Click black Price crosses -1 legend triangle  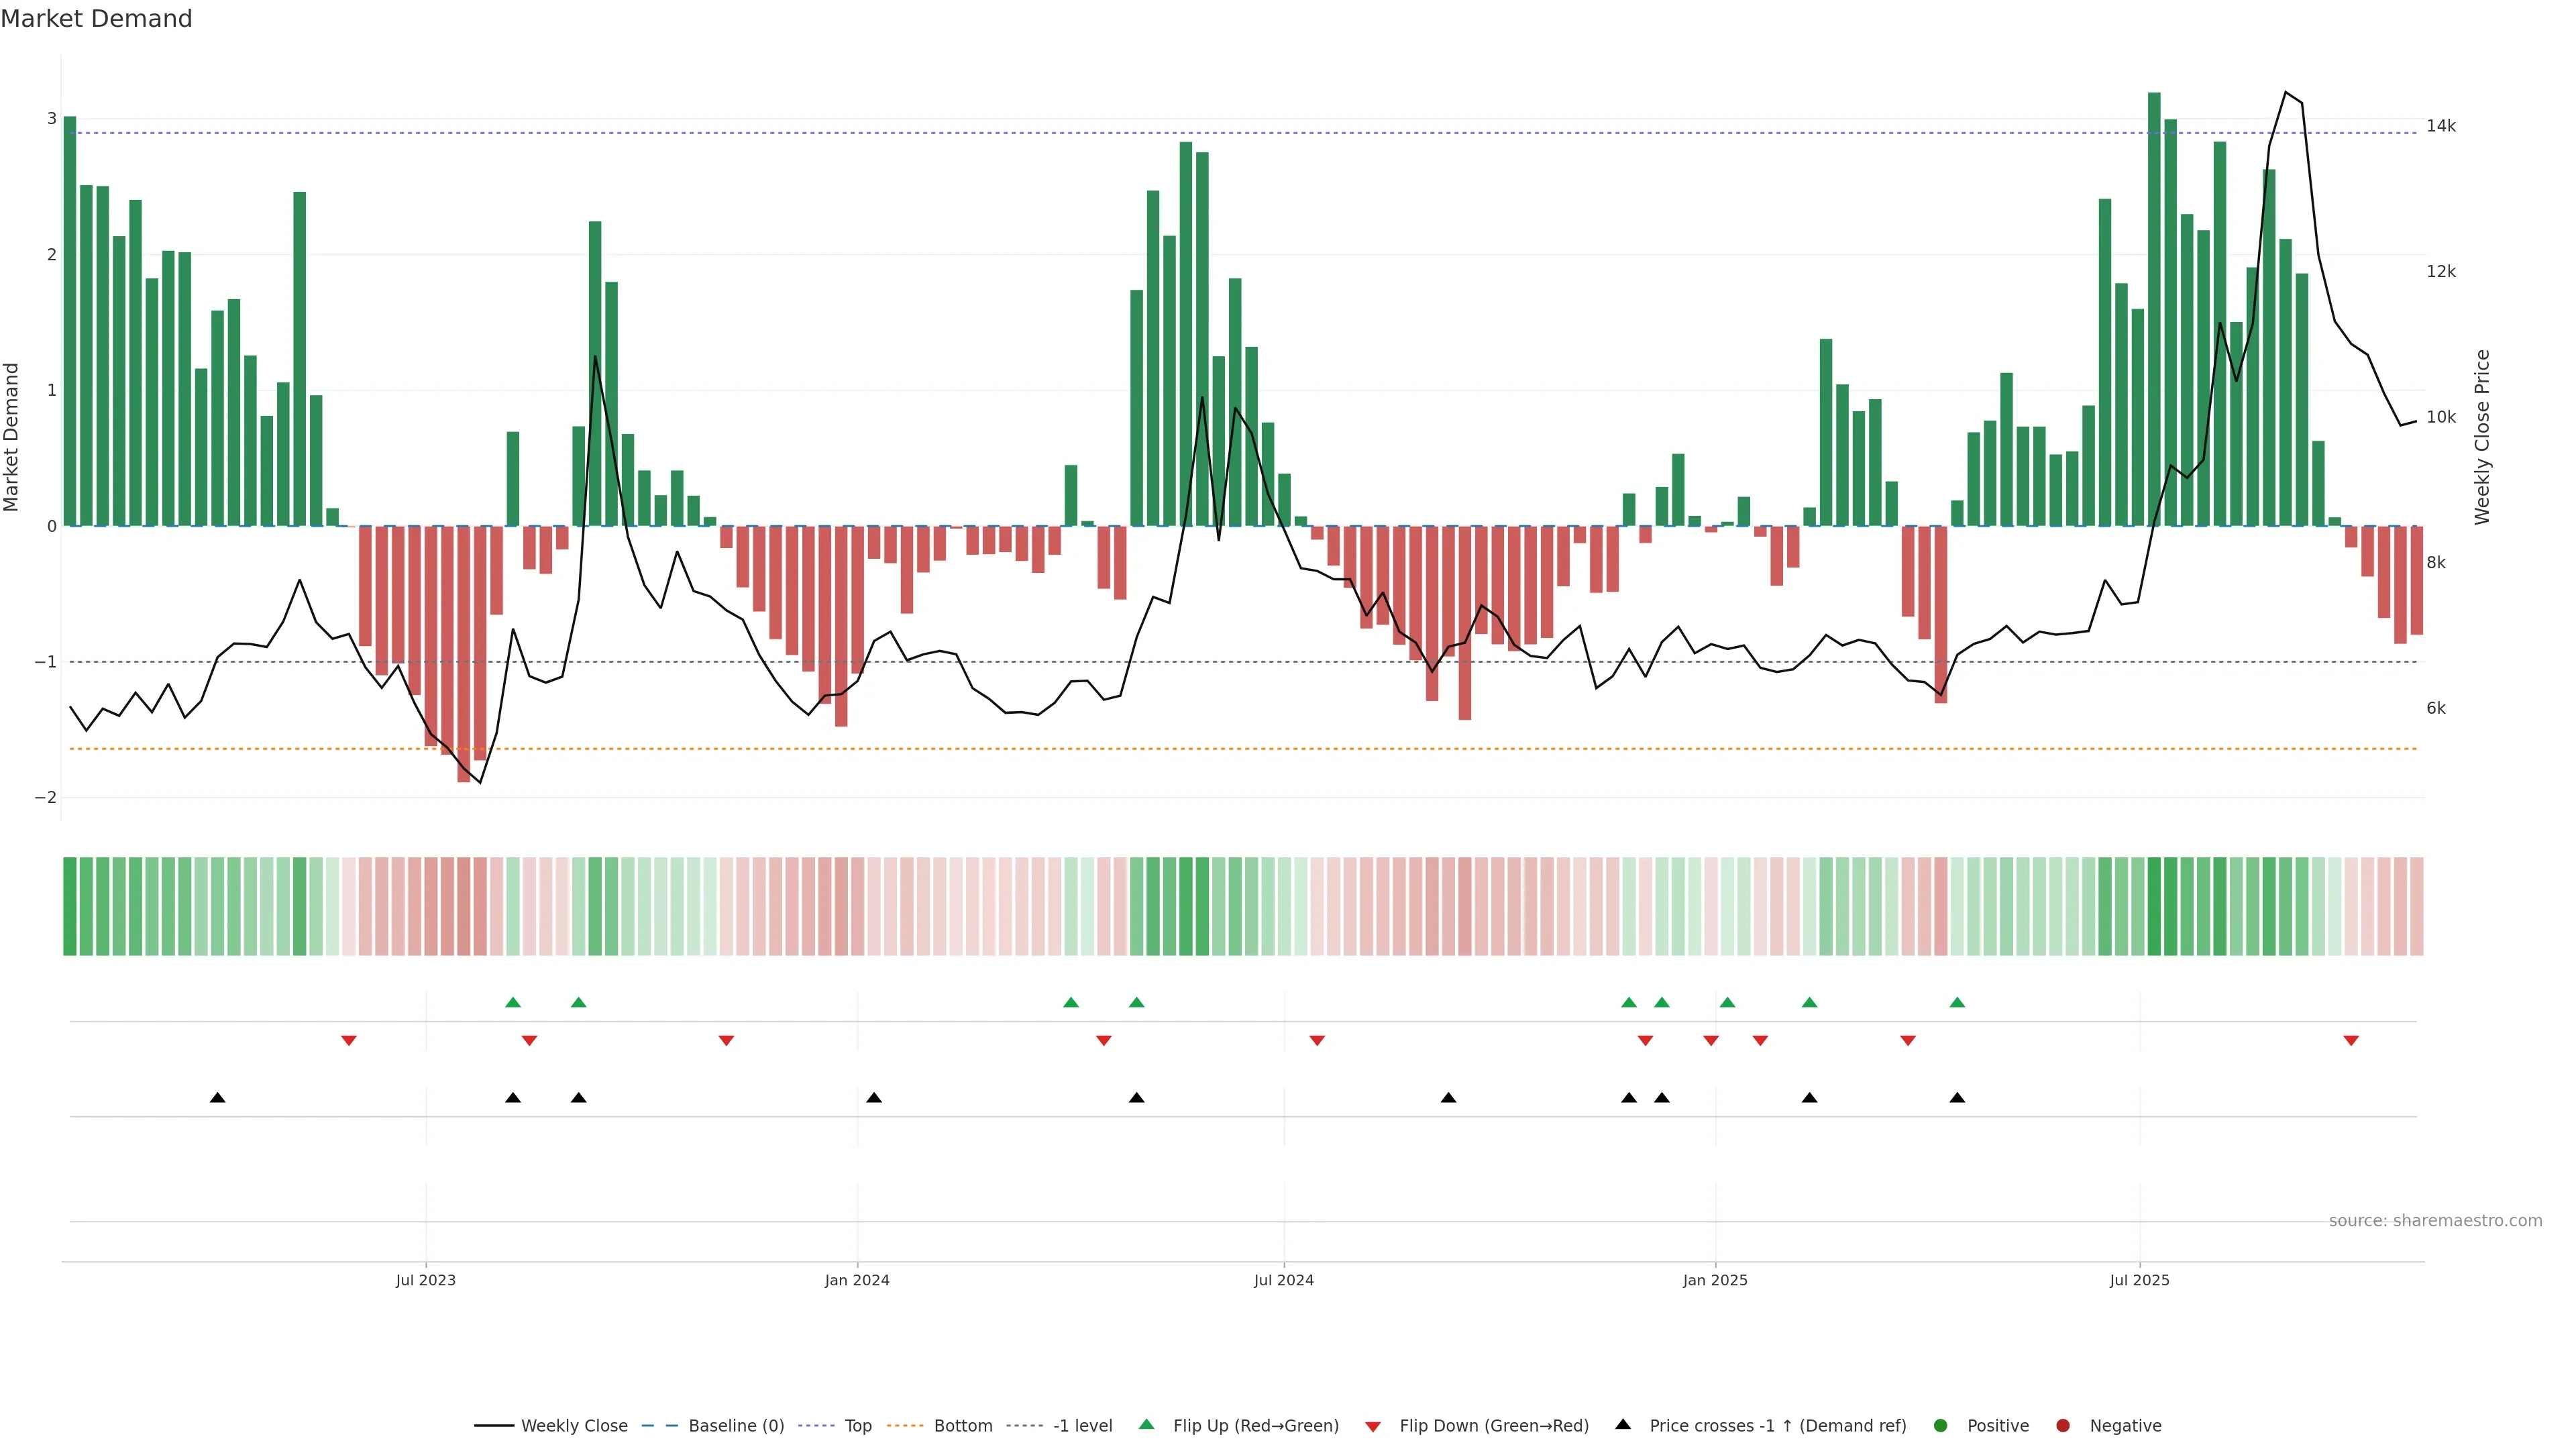pyautogui.click(x=1623, y=1425)
